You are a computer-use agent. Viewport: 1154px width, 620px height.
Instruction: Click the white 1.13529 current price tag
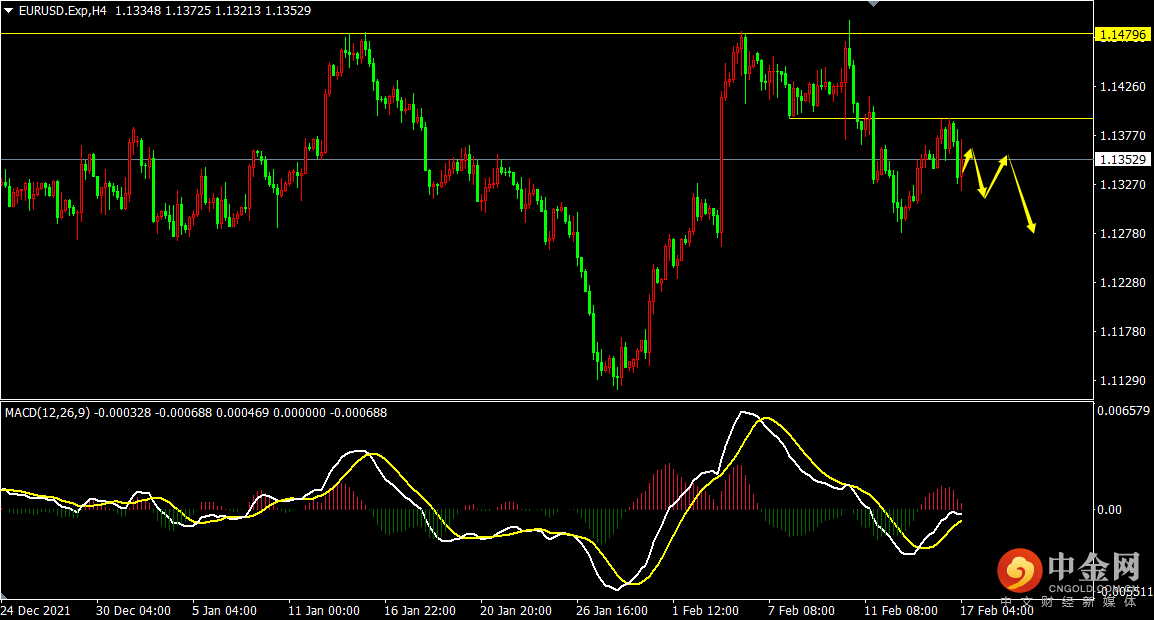coord(1123,159)
